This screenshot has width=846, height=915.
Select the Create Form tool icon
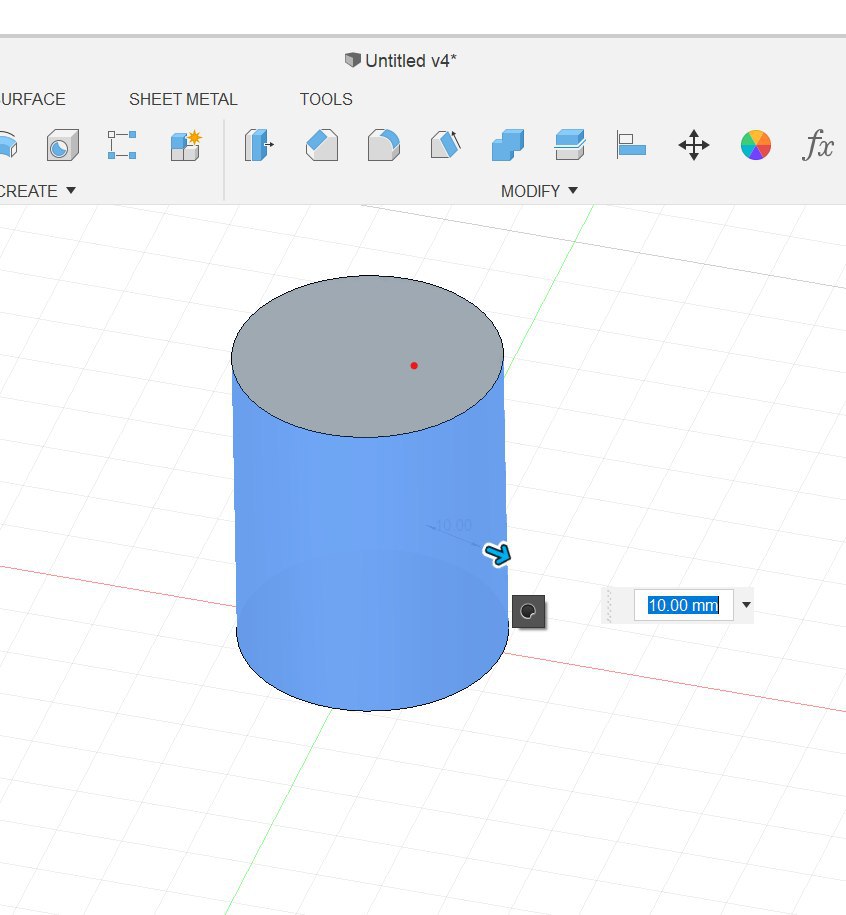pos(186,145)
